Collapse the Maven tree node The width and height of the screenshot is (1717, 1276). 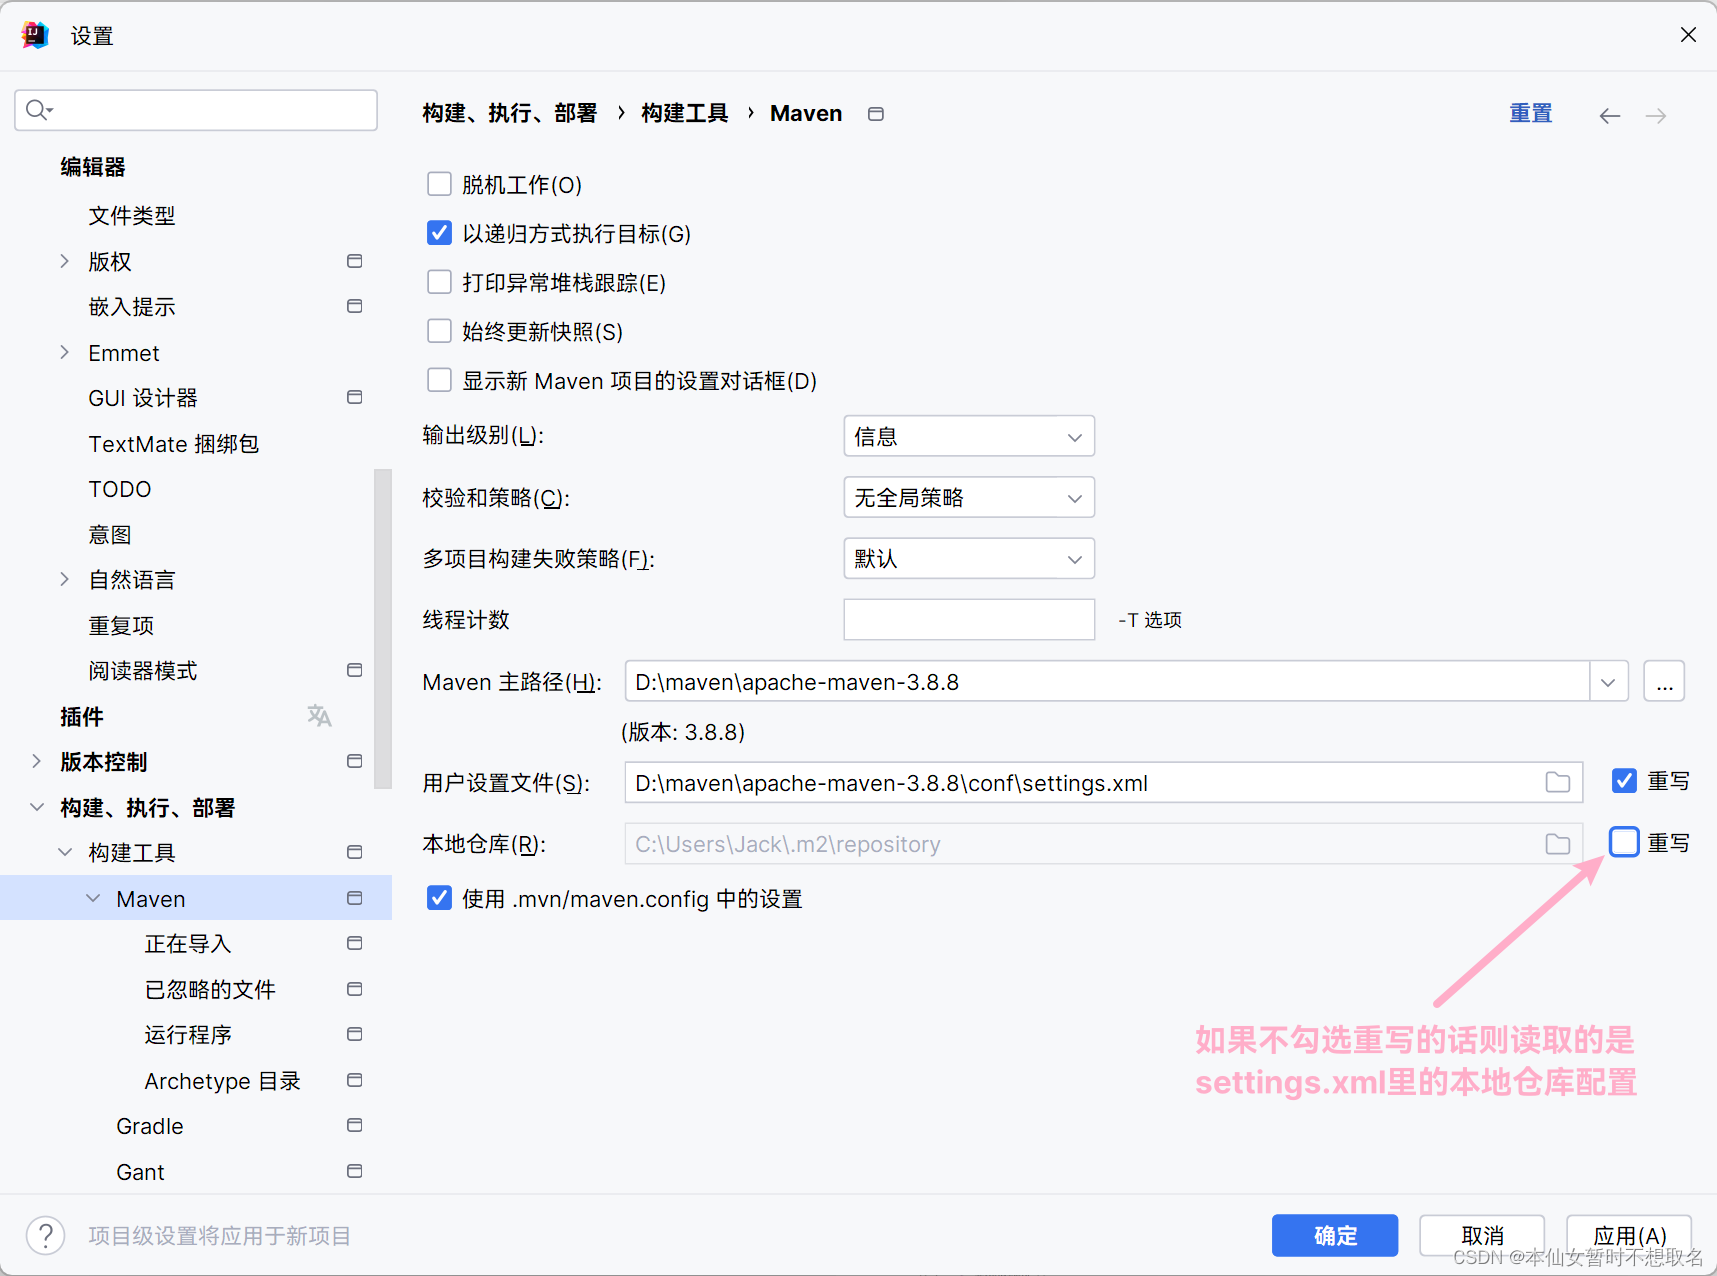pos(93,898)
